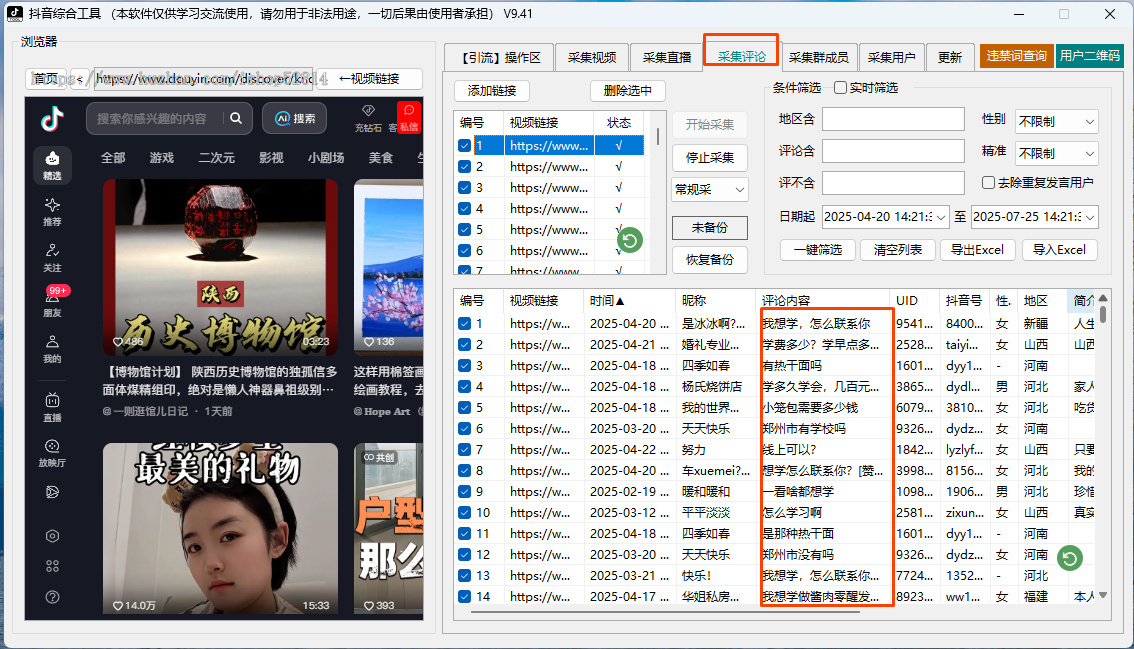The height and width of the screenshot is (649, 1134).
Task: Open the 推荐 sidebar icon
Action: coord(52,211)
